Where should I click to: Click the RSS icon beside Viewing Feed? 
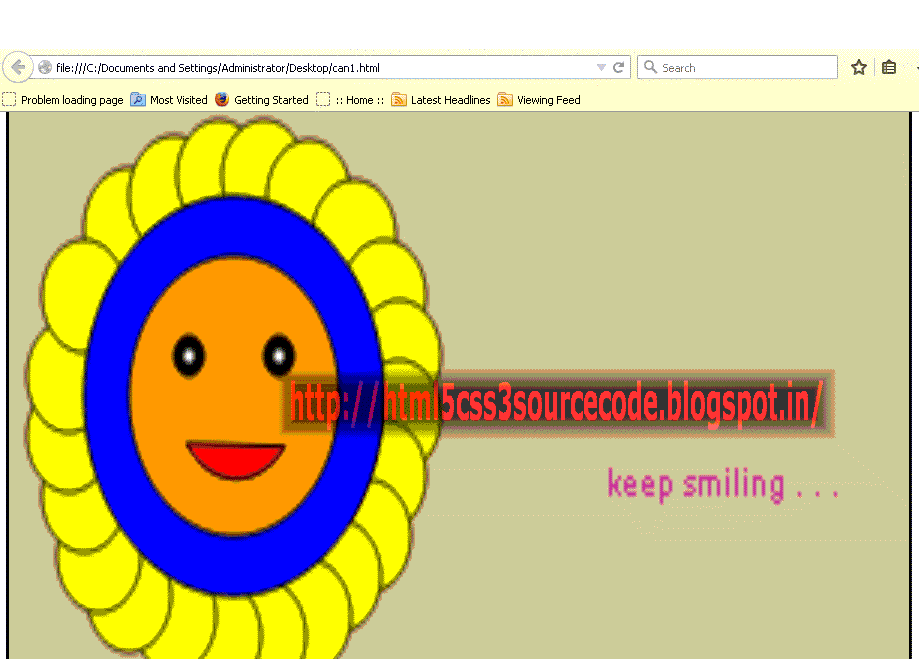(x=505, y=100)
